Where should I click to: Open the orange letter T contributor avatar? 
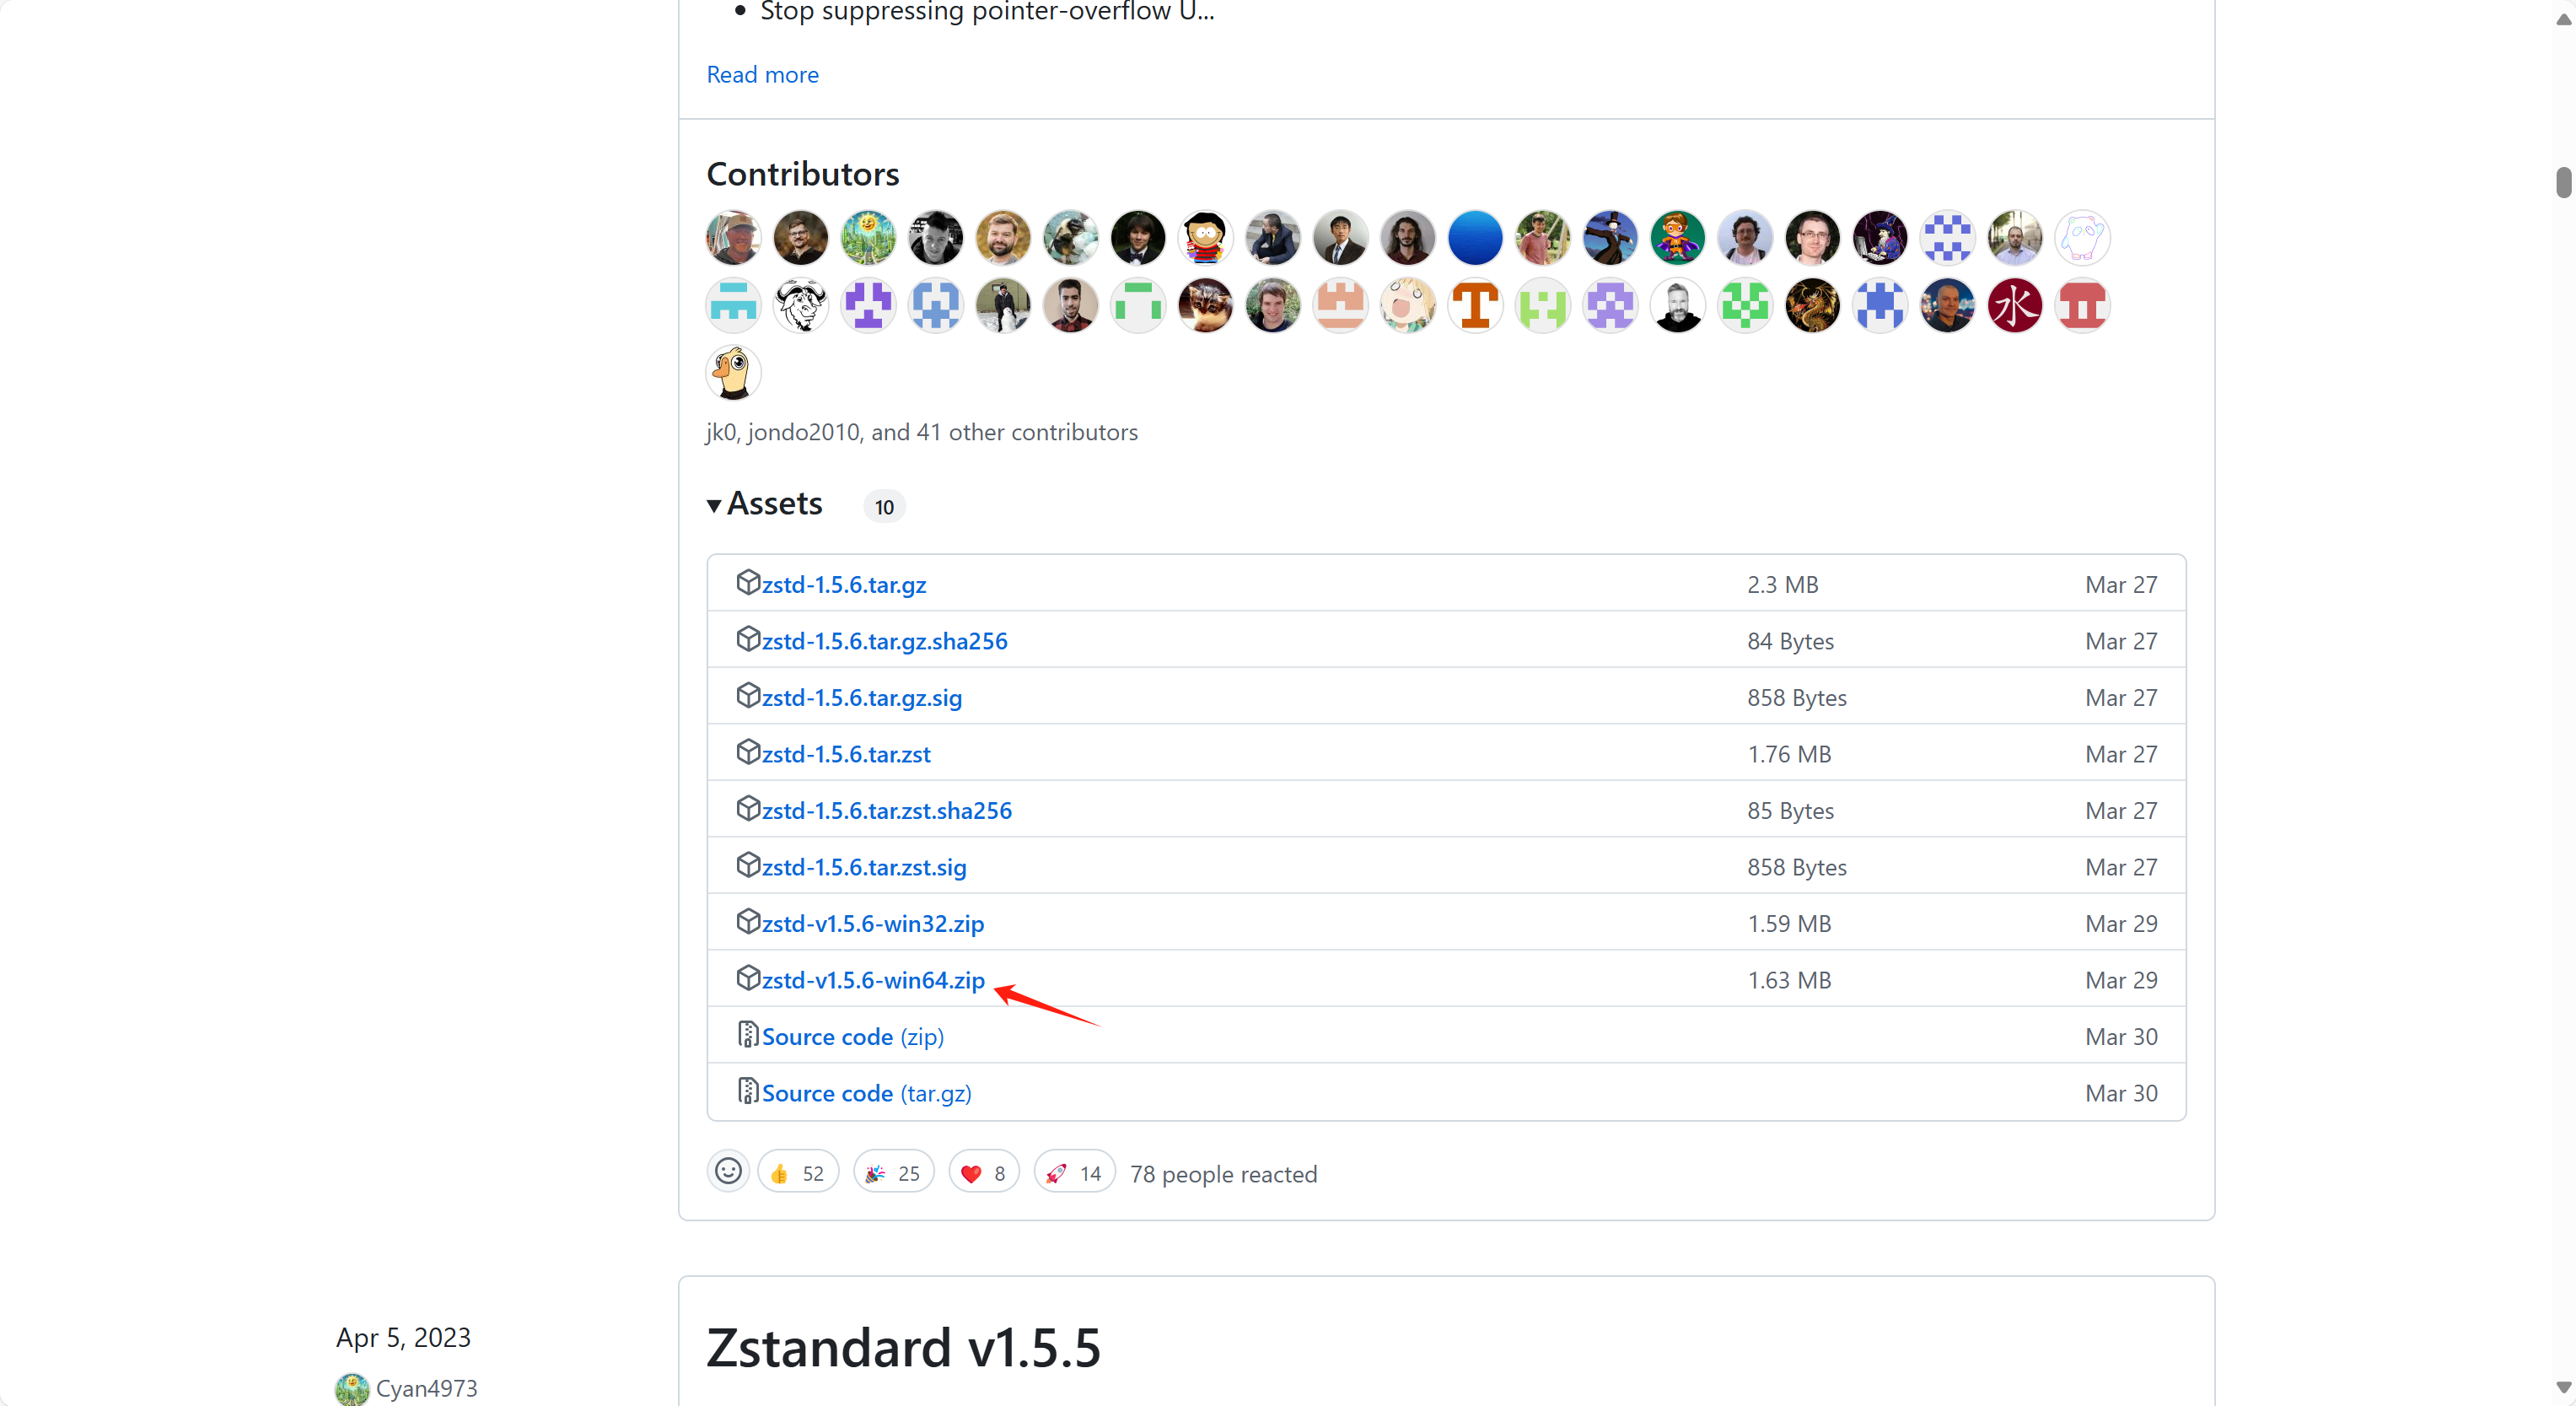click(1475, 305)
